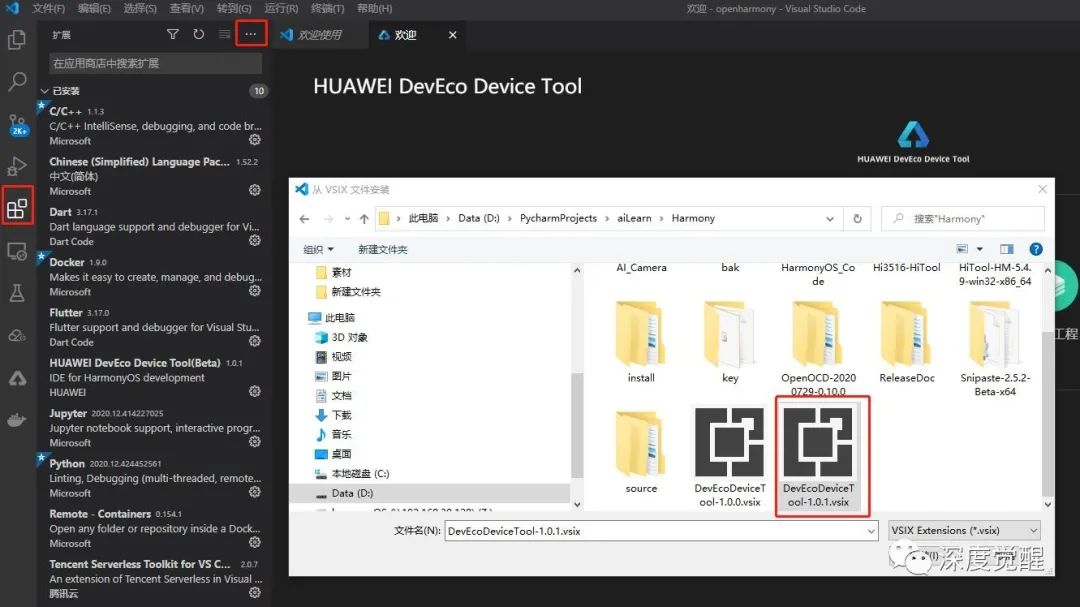
Task: Open the DevEco Device Tool activity icon
Action: pyautogui.click(x=17, y=378)
